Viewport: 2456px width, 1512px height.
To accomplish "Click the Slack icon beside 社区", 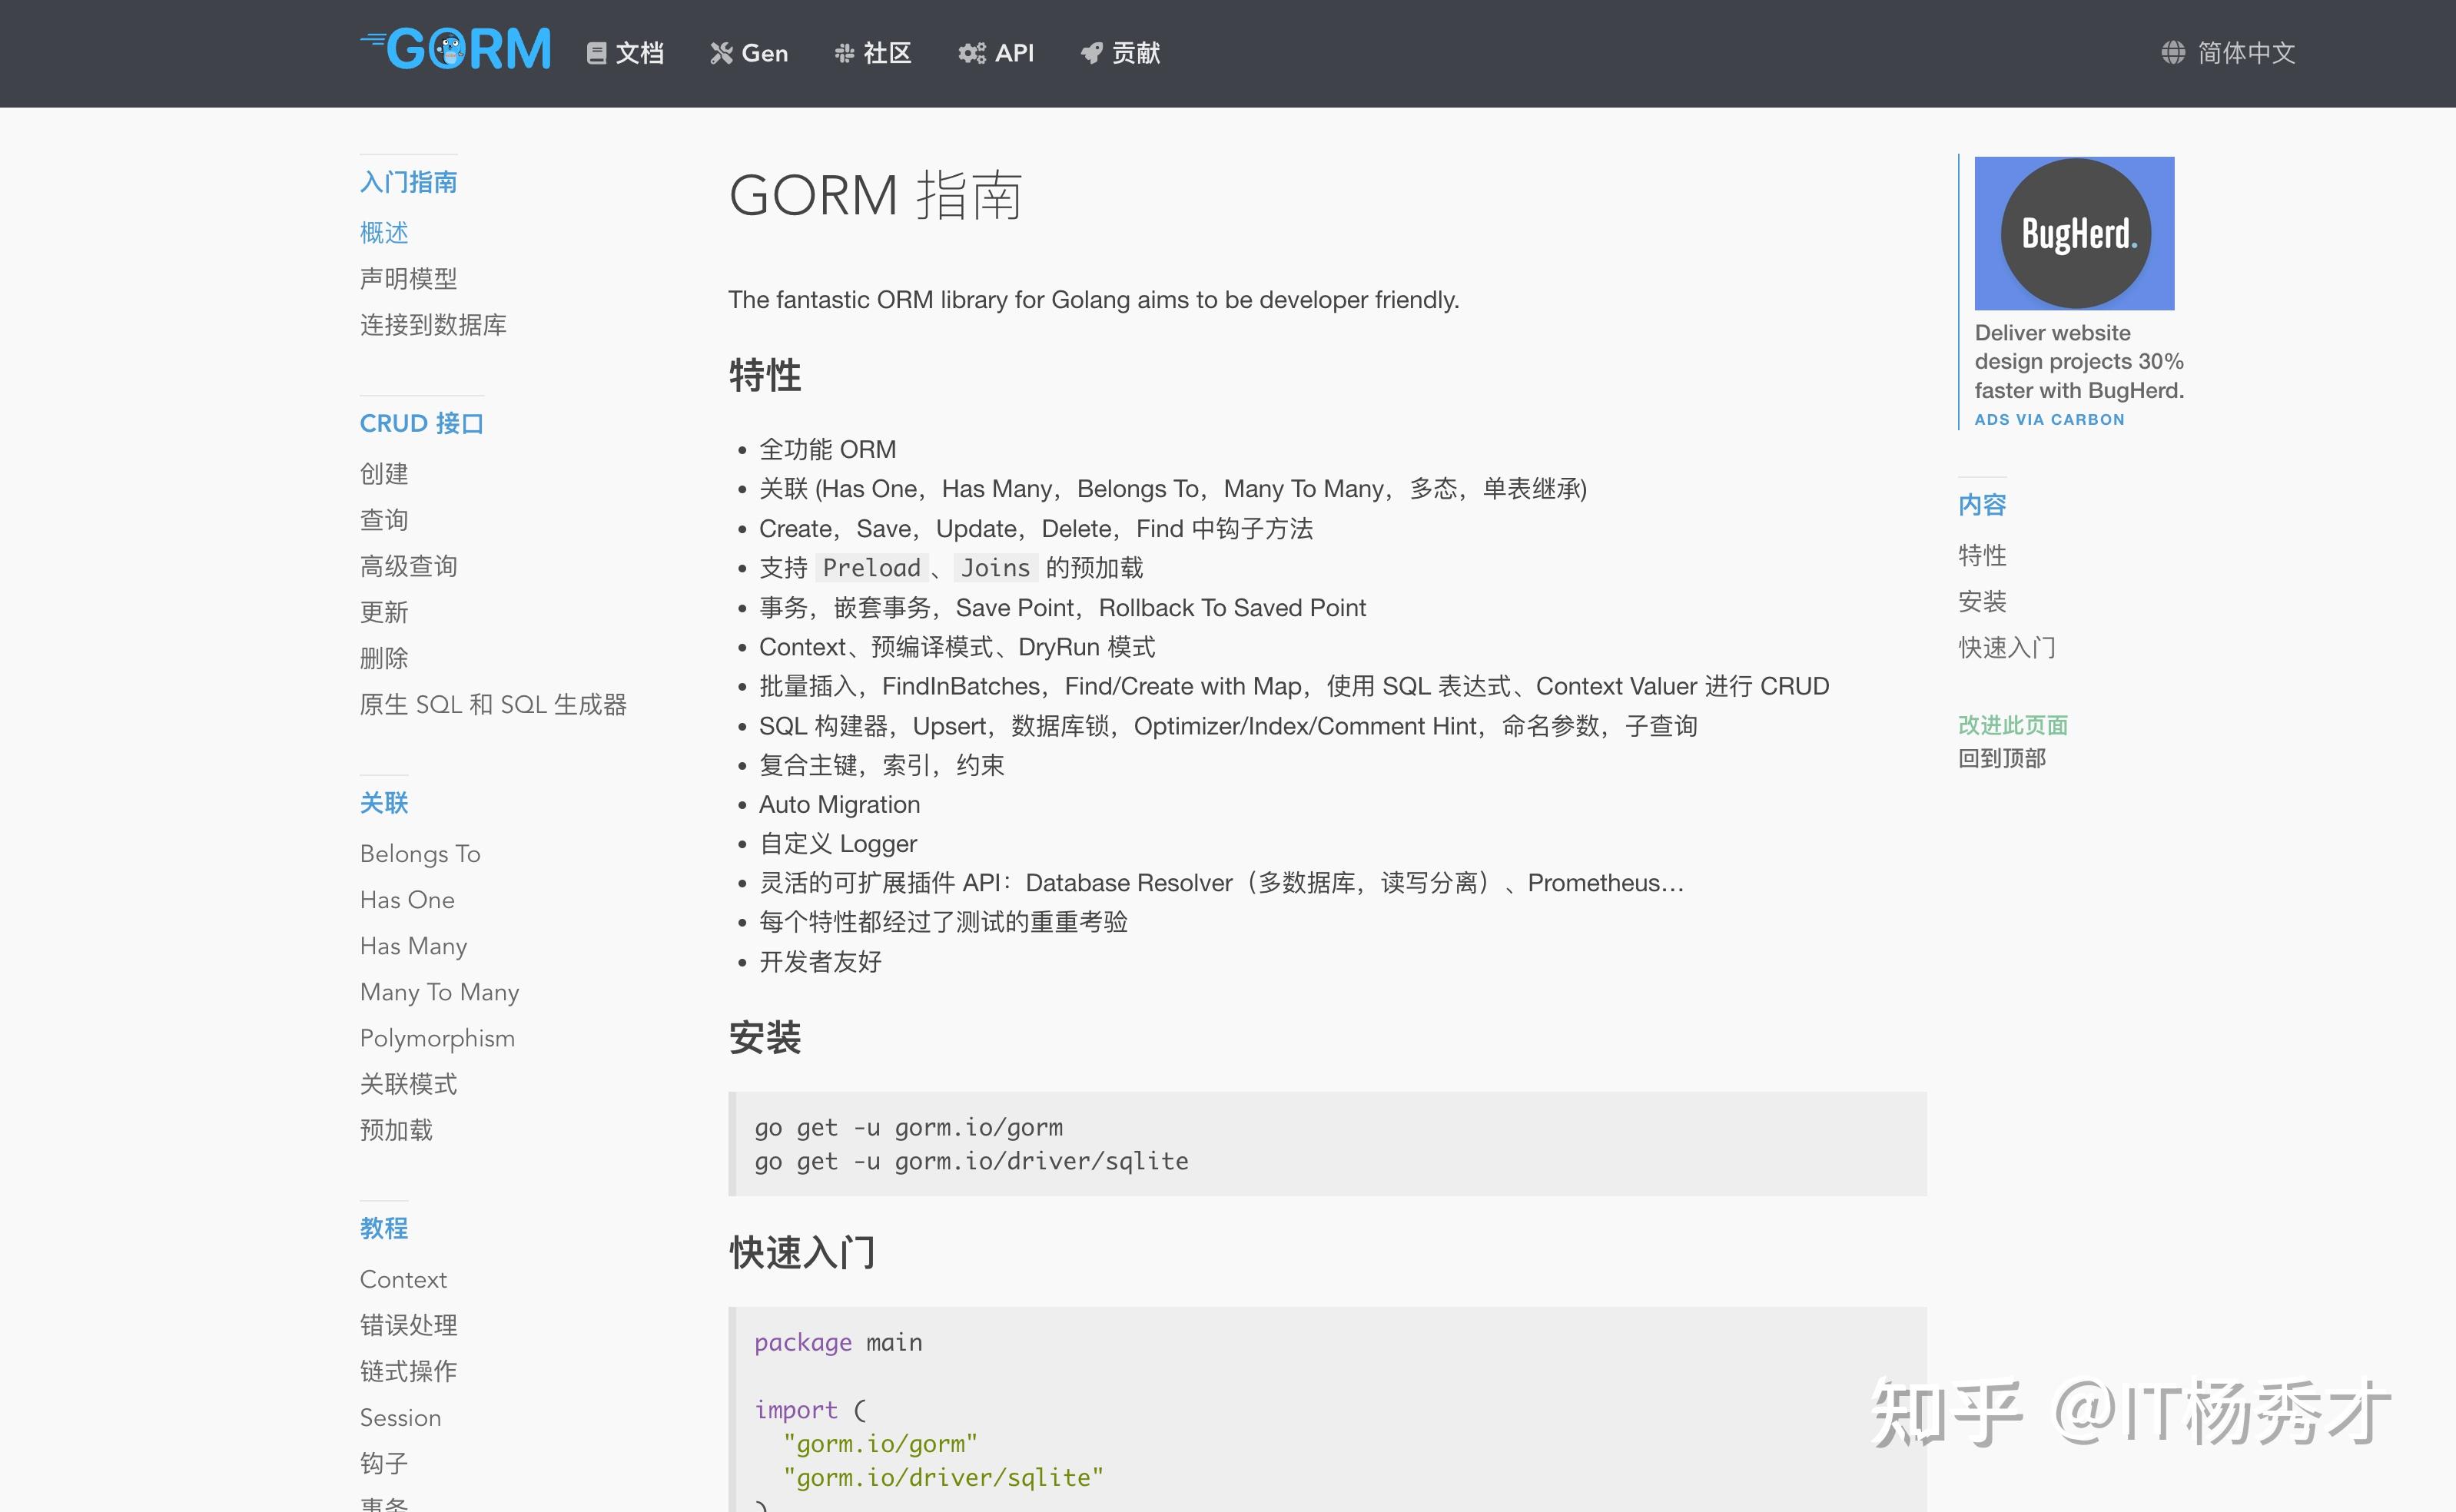I will (x=844, y=53).
